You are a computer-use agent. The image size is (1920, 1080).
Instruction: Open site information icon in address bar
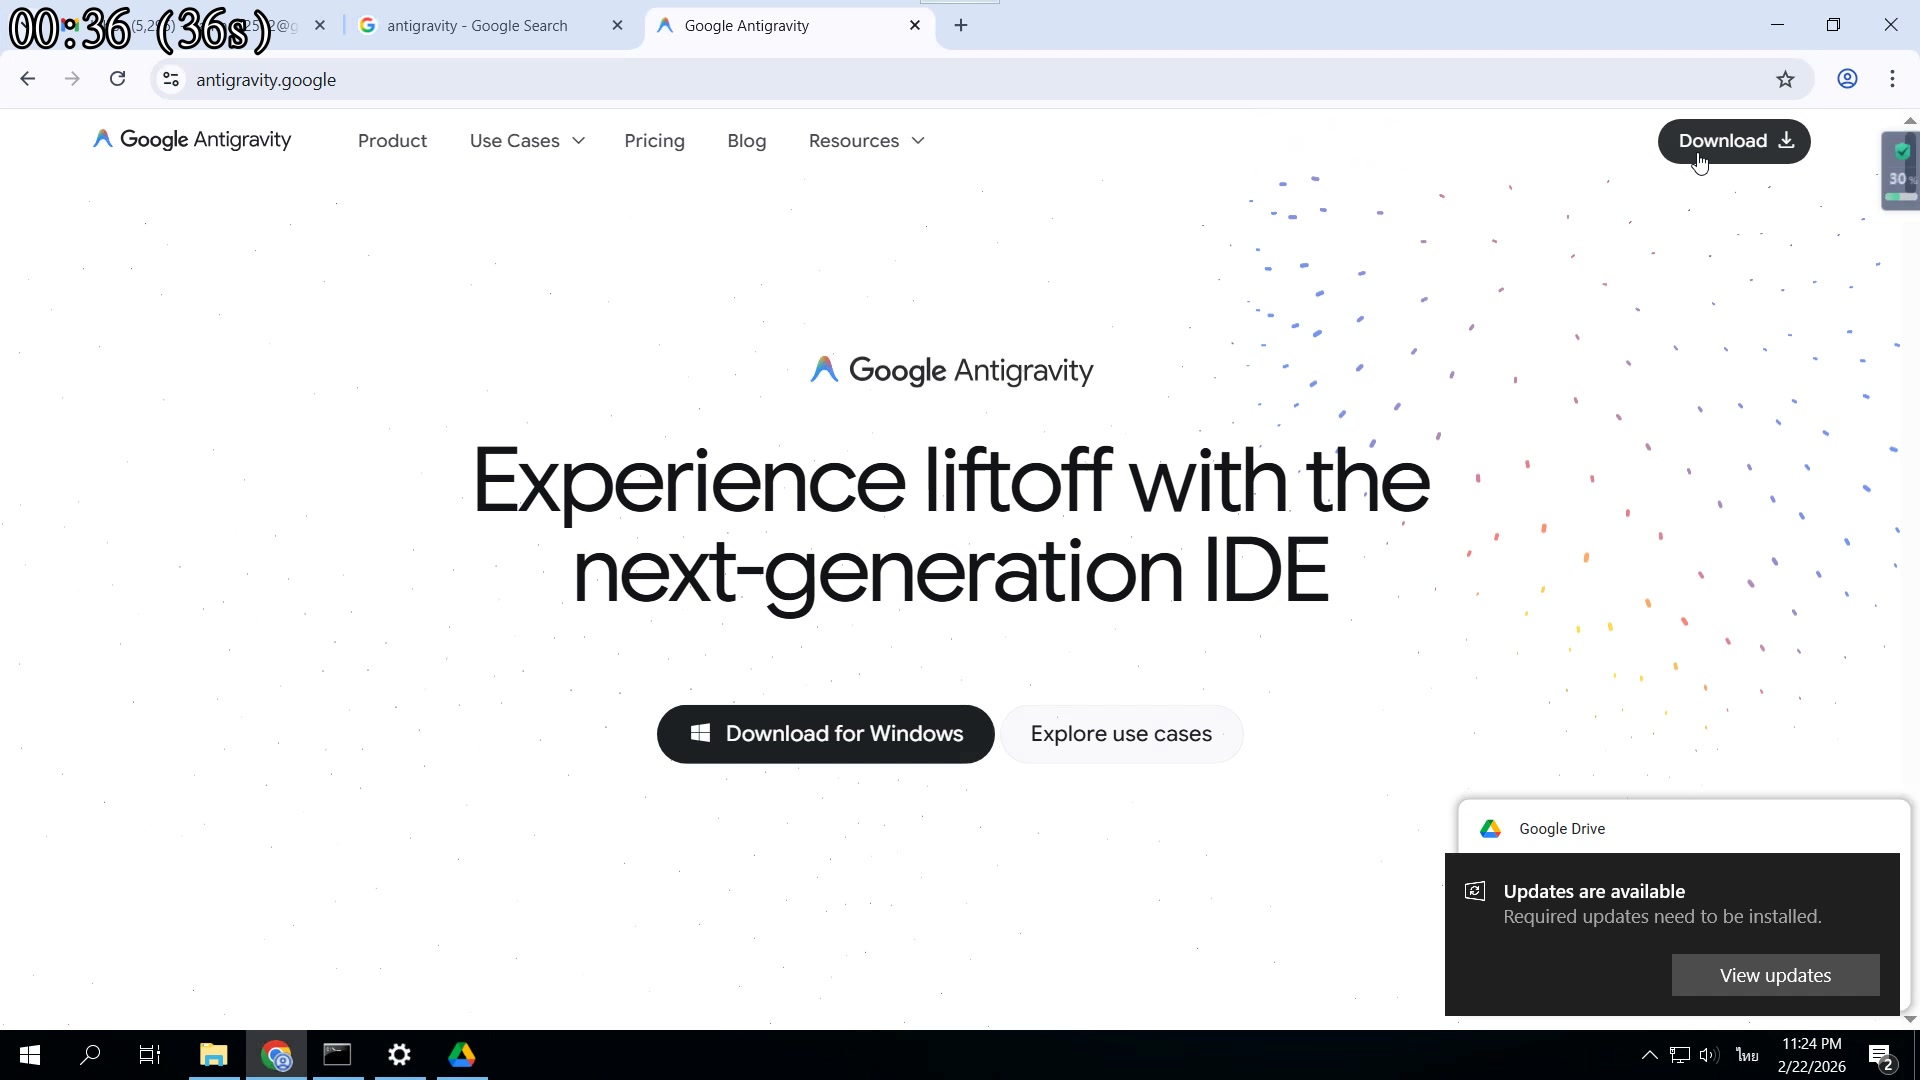click(x=171, y=80)
